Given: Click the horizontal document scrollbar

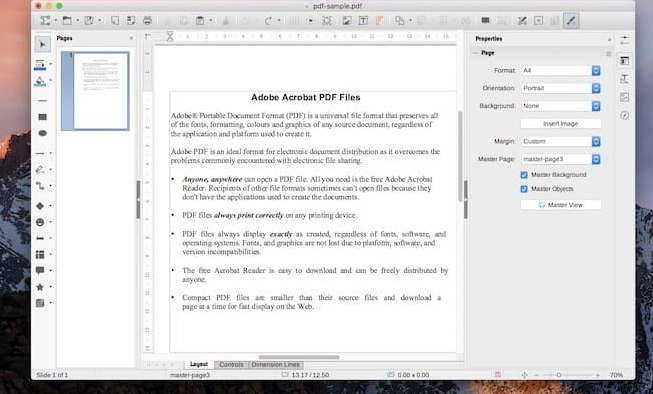Looking at the screenshot, I should pyautogui.click(x=299, y=357).
